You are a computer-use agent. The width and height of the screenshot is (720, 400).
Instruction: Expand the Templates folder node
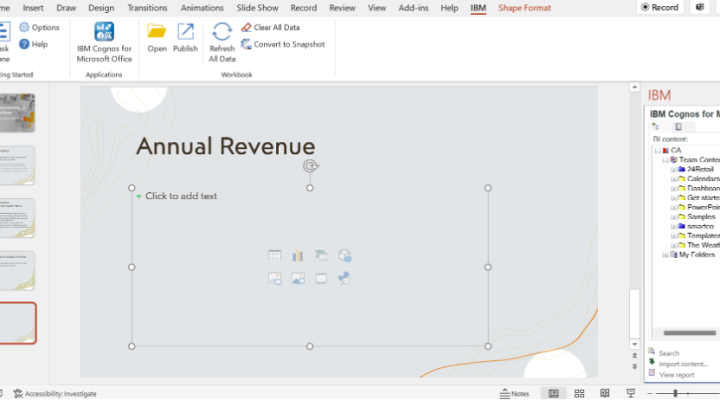tap(673, 236)
